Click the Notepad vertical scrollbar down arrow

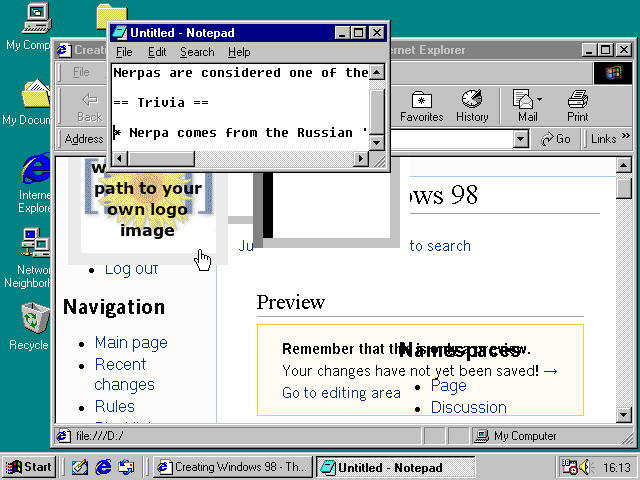[x=377, y=142]
